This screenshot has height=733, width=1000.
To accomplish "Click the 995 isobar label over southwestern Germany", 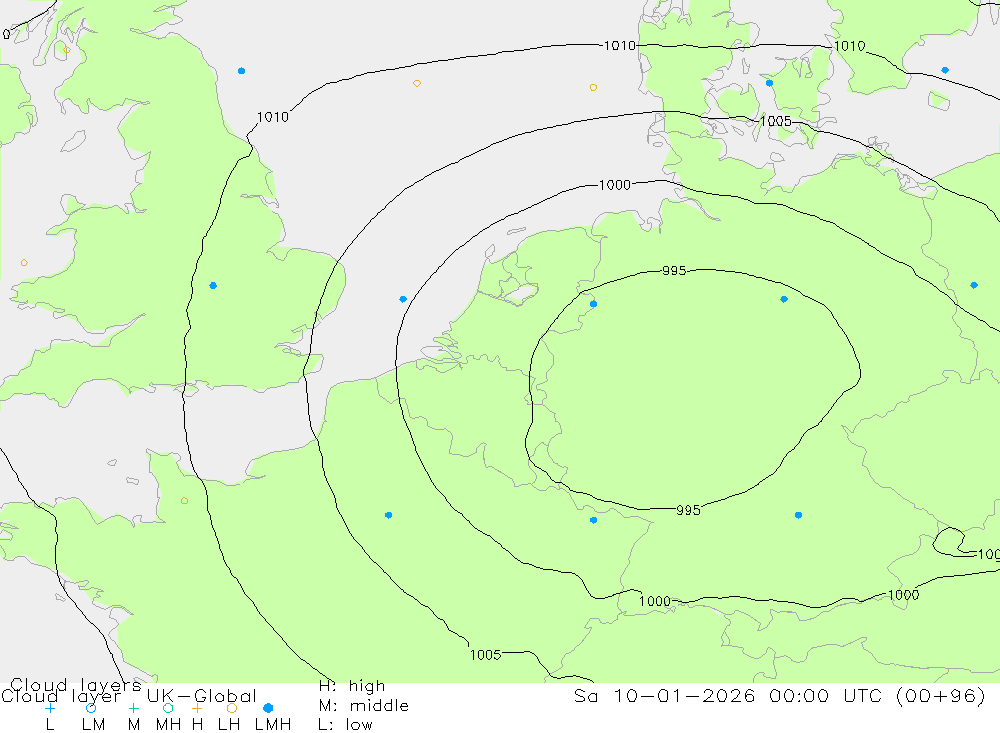I will tap(688, 510).
